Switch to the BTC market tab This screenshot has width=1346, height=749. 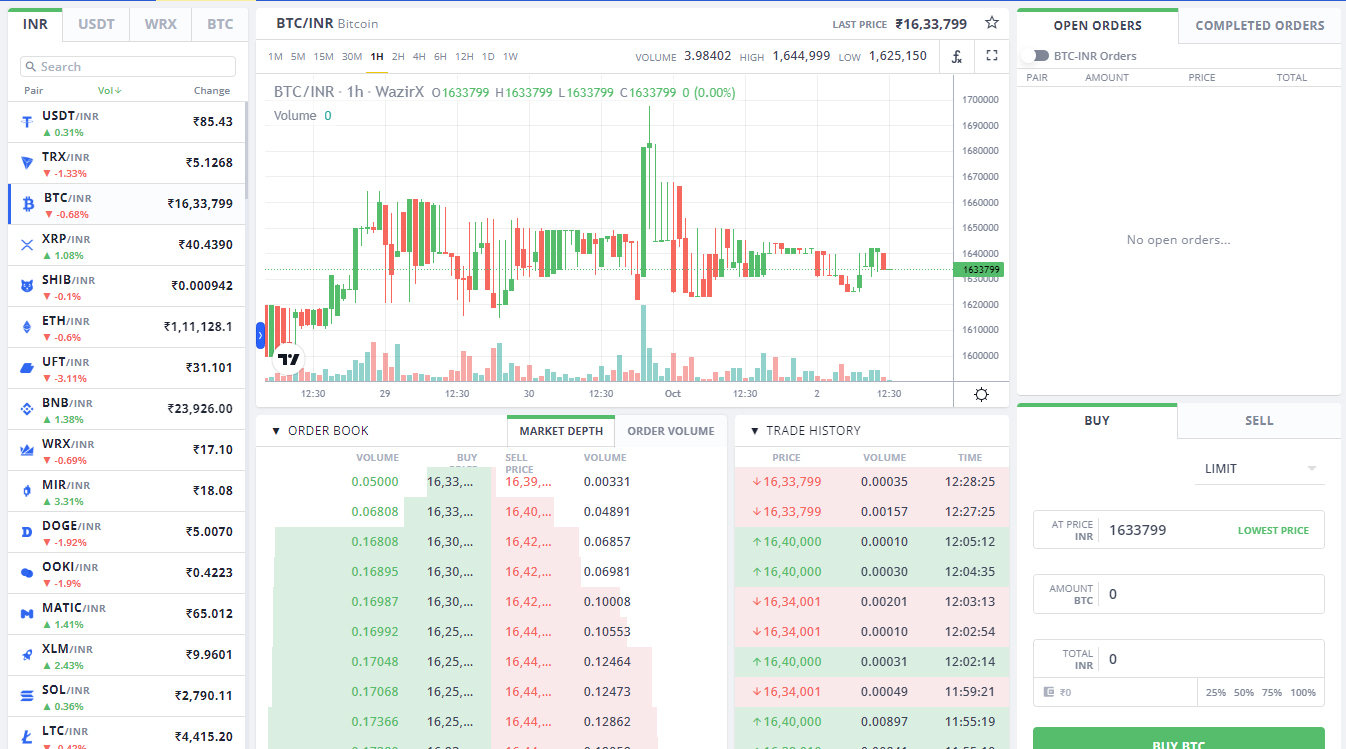(x=220, y=24)
